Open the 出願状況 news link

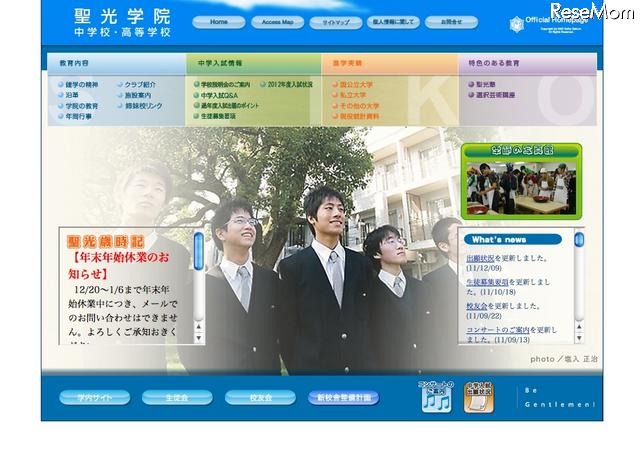(x=486, y=258)
